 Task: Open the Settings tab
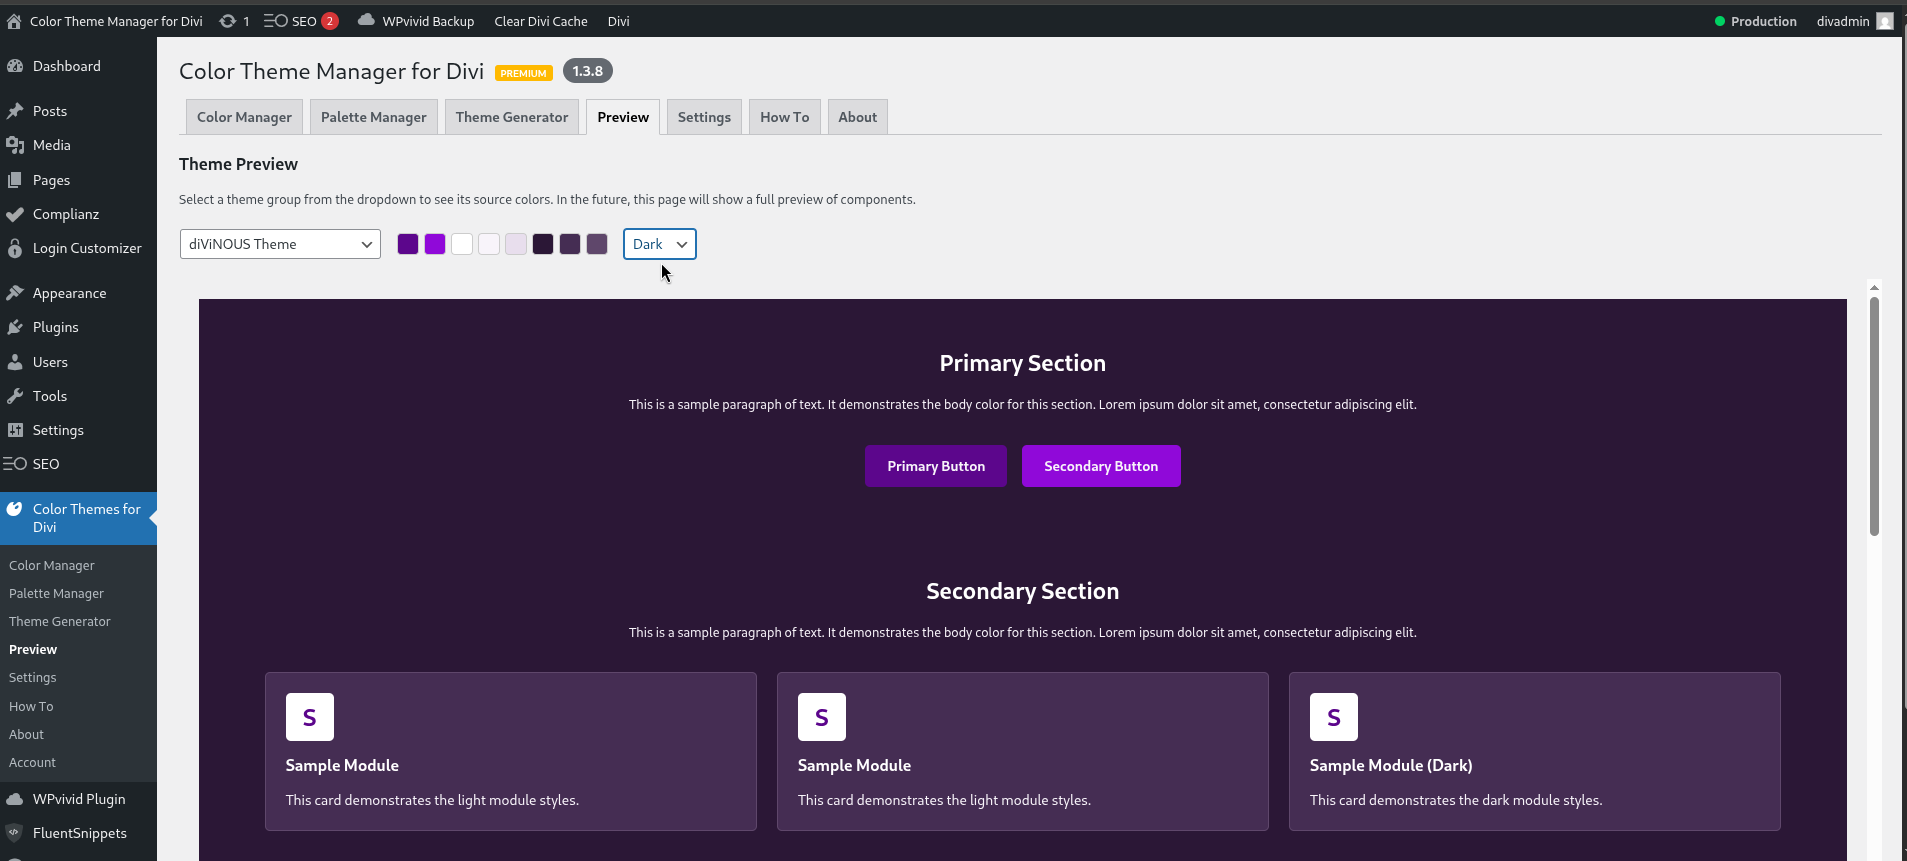[704, 117]
